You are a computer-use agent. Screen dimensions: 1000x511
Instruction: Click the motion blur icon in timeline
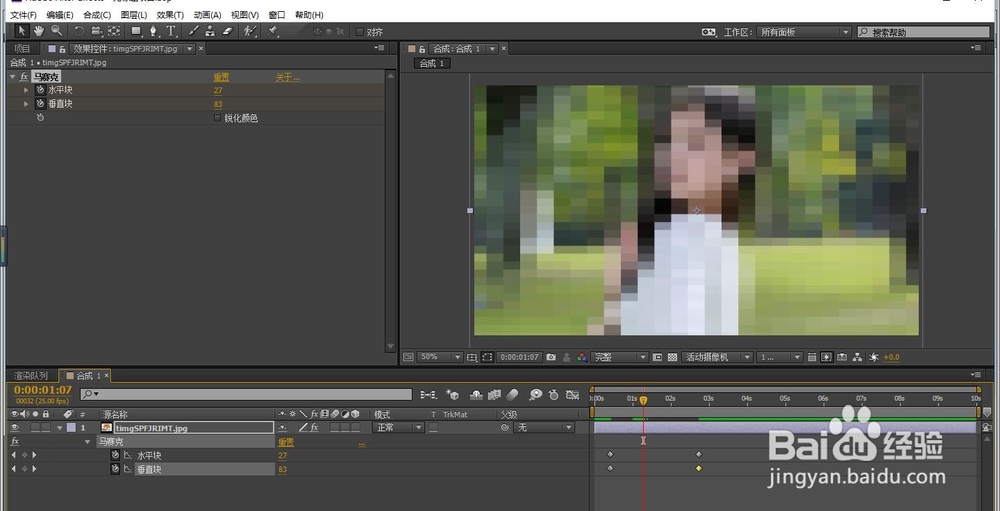511,396
